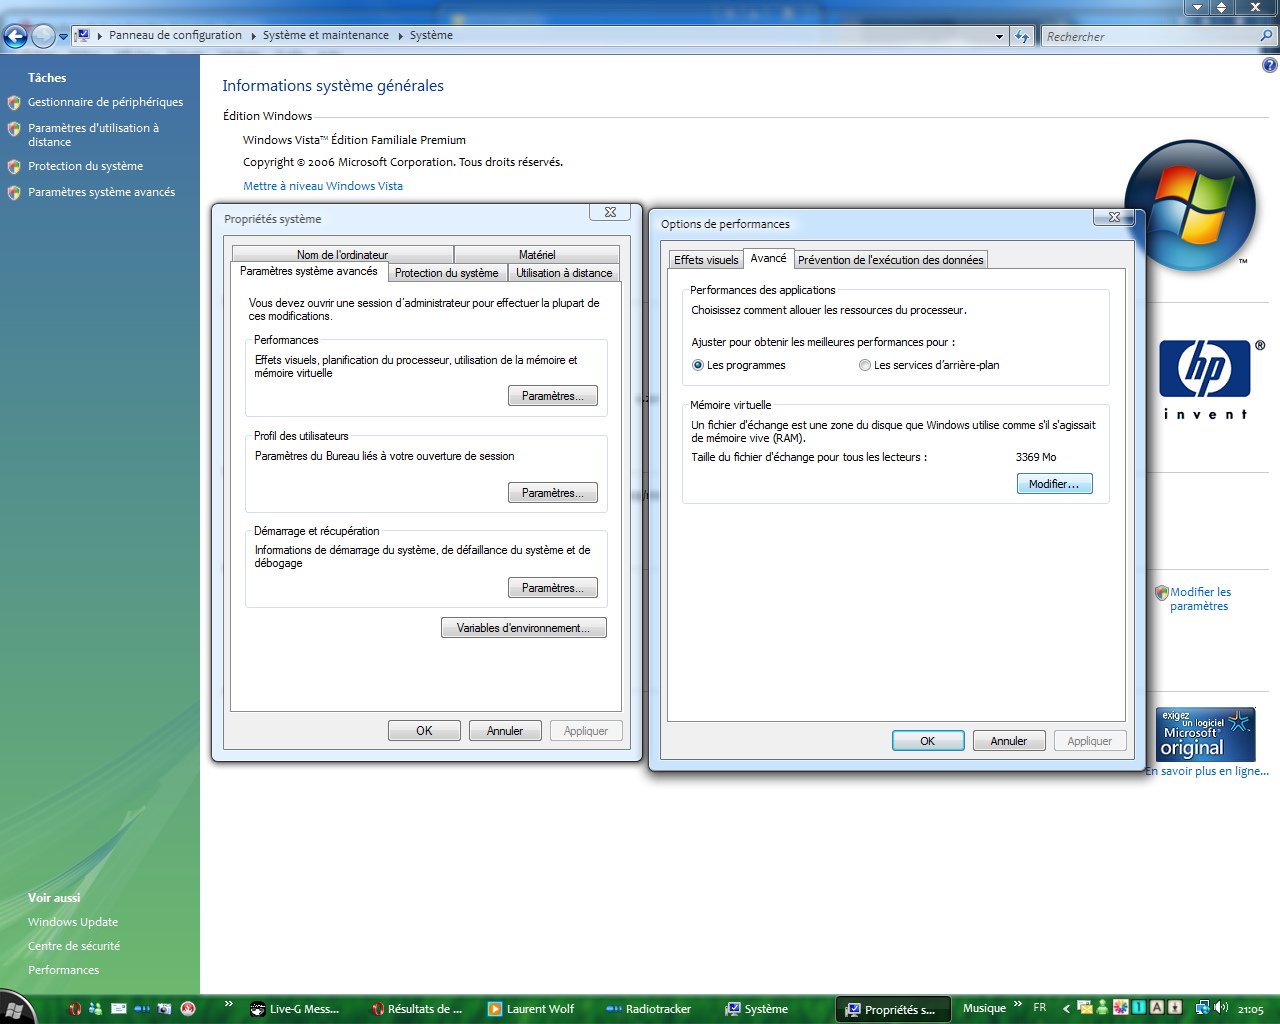Screen dimensions: 1280x1024
Task: Click FR language indicator
Action: (1040, 1008)
